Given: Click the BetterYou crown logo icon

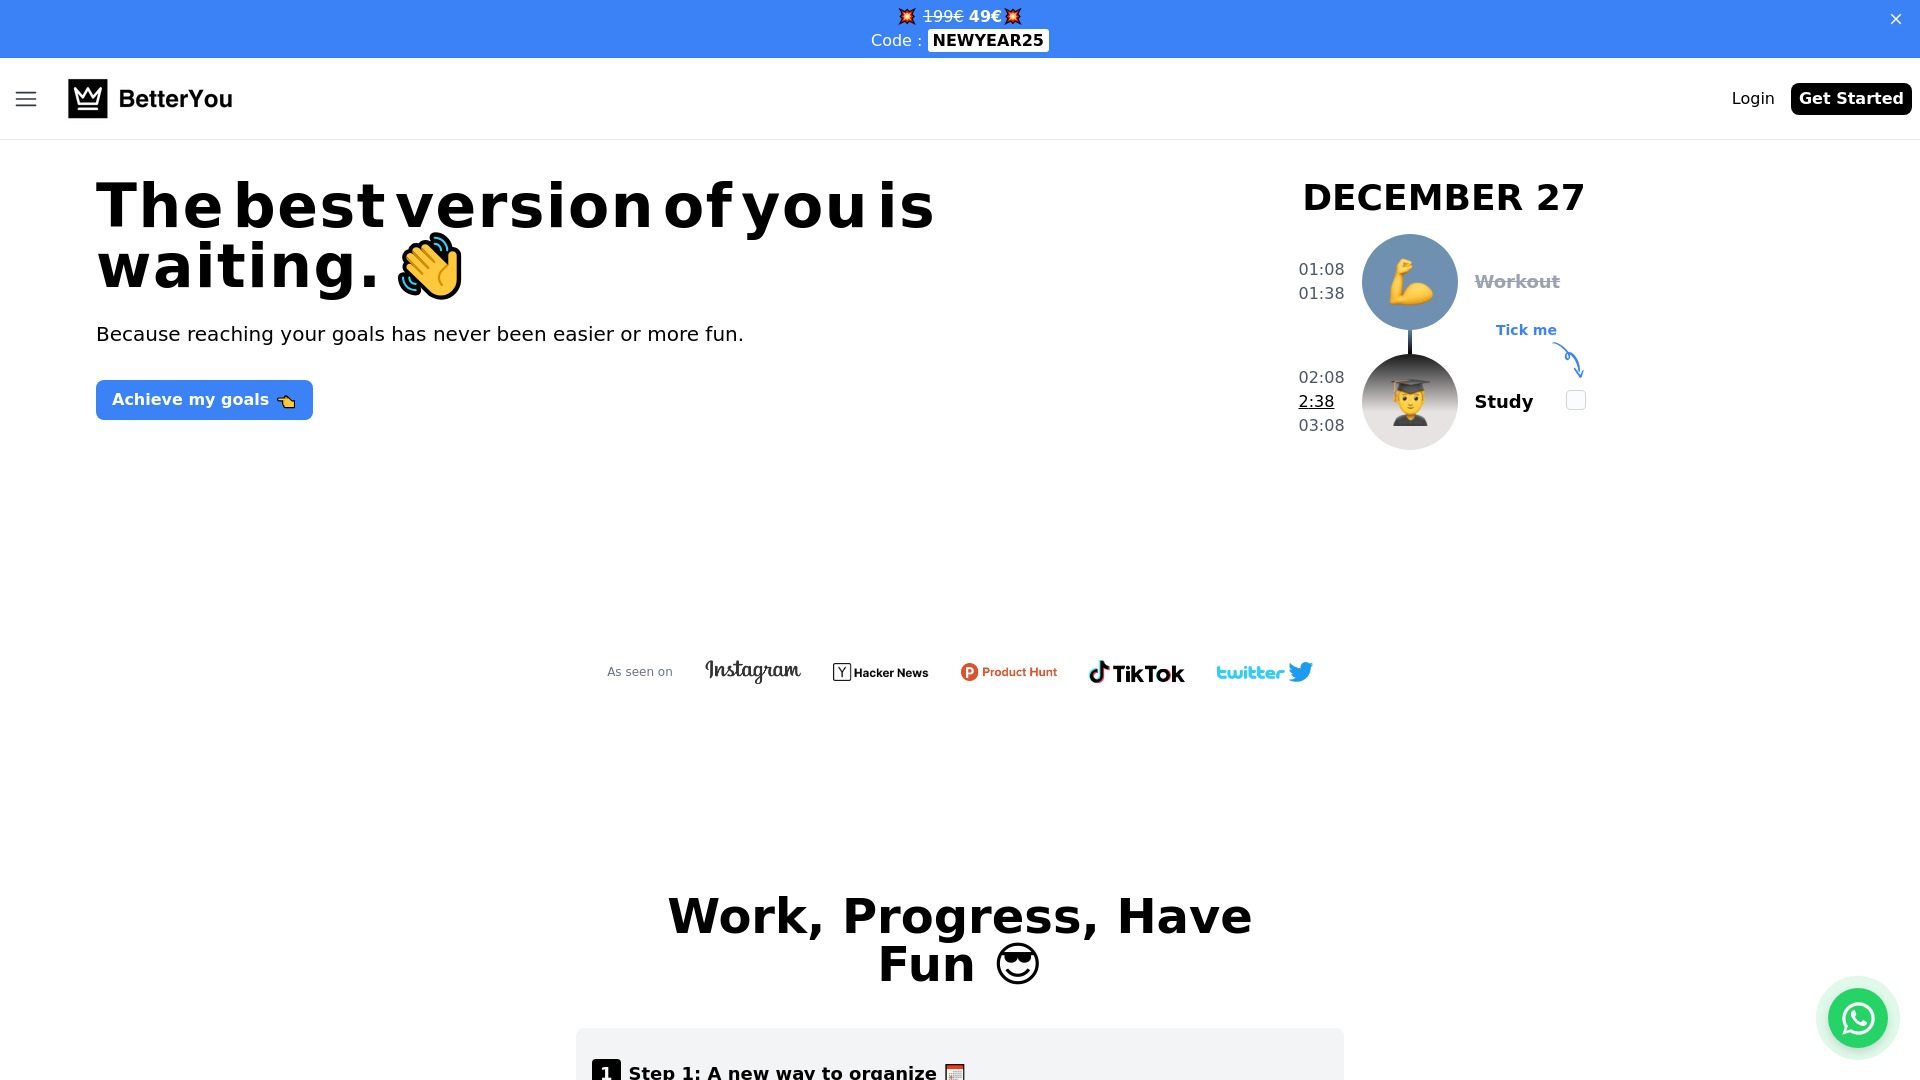Looking at the screenshot, I should pos(87,99).
